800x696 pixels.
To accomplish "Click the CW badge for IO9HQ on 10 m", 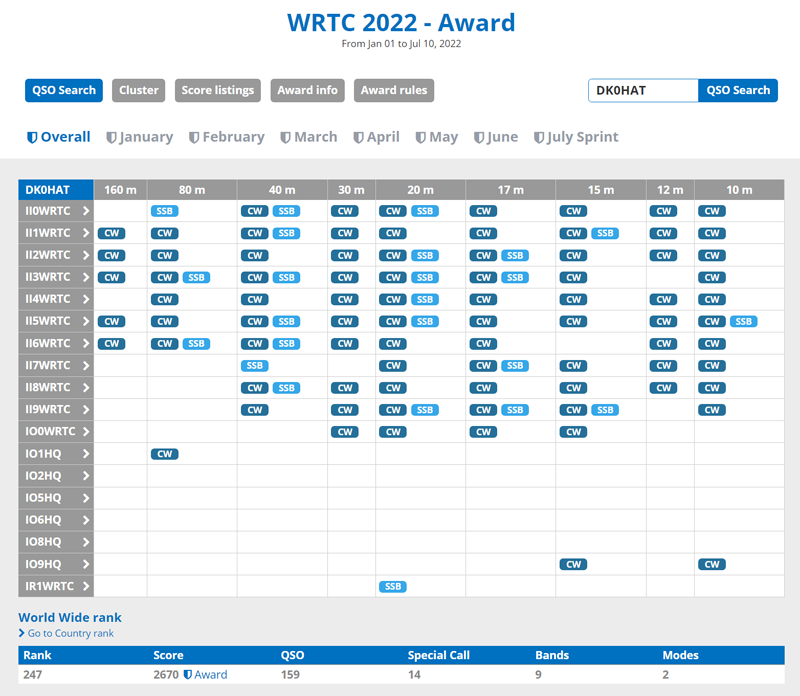I will 712,564.
